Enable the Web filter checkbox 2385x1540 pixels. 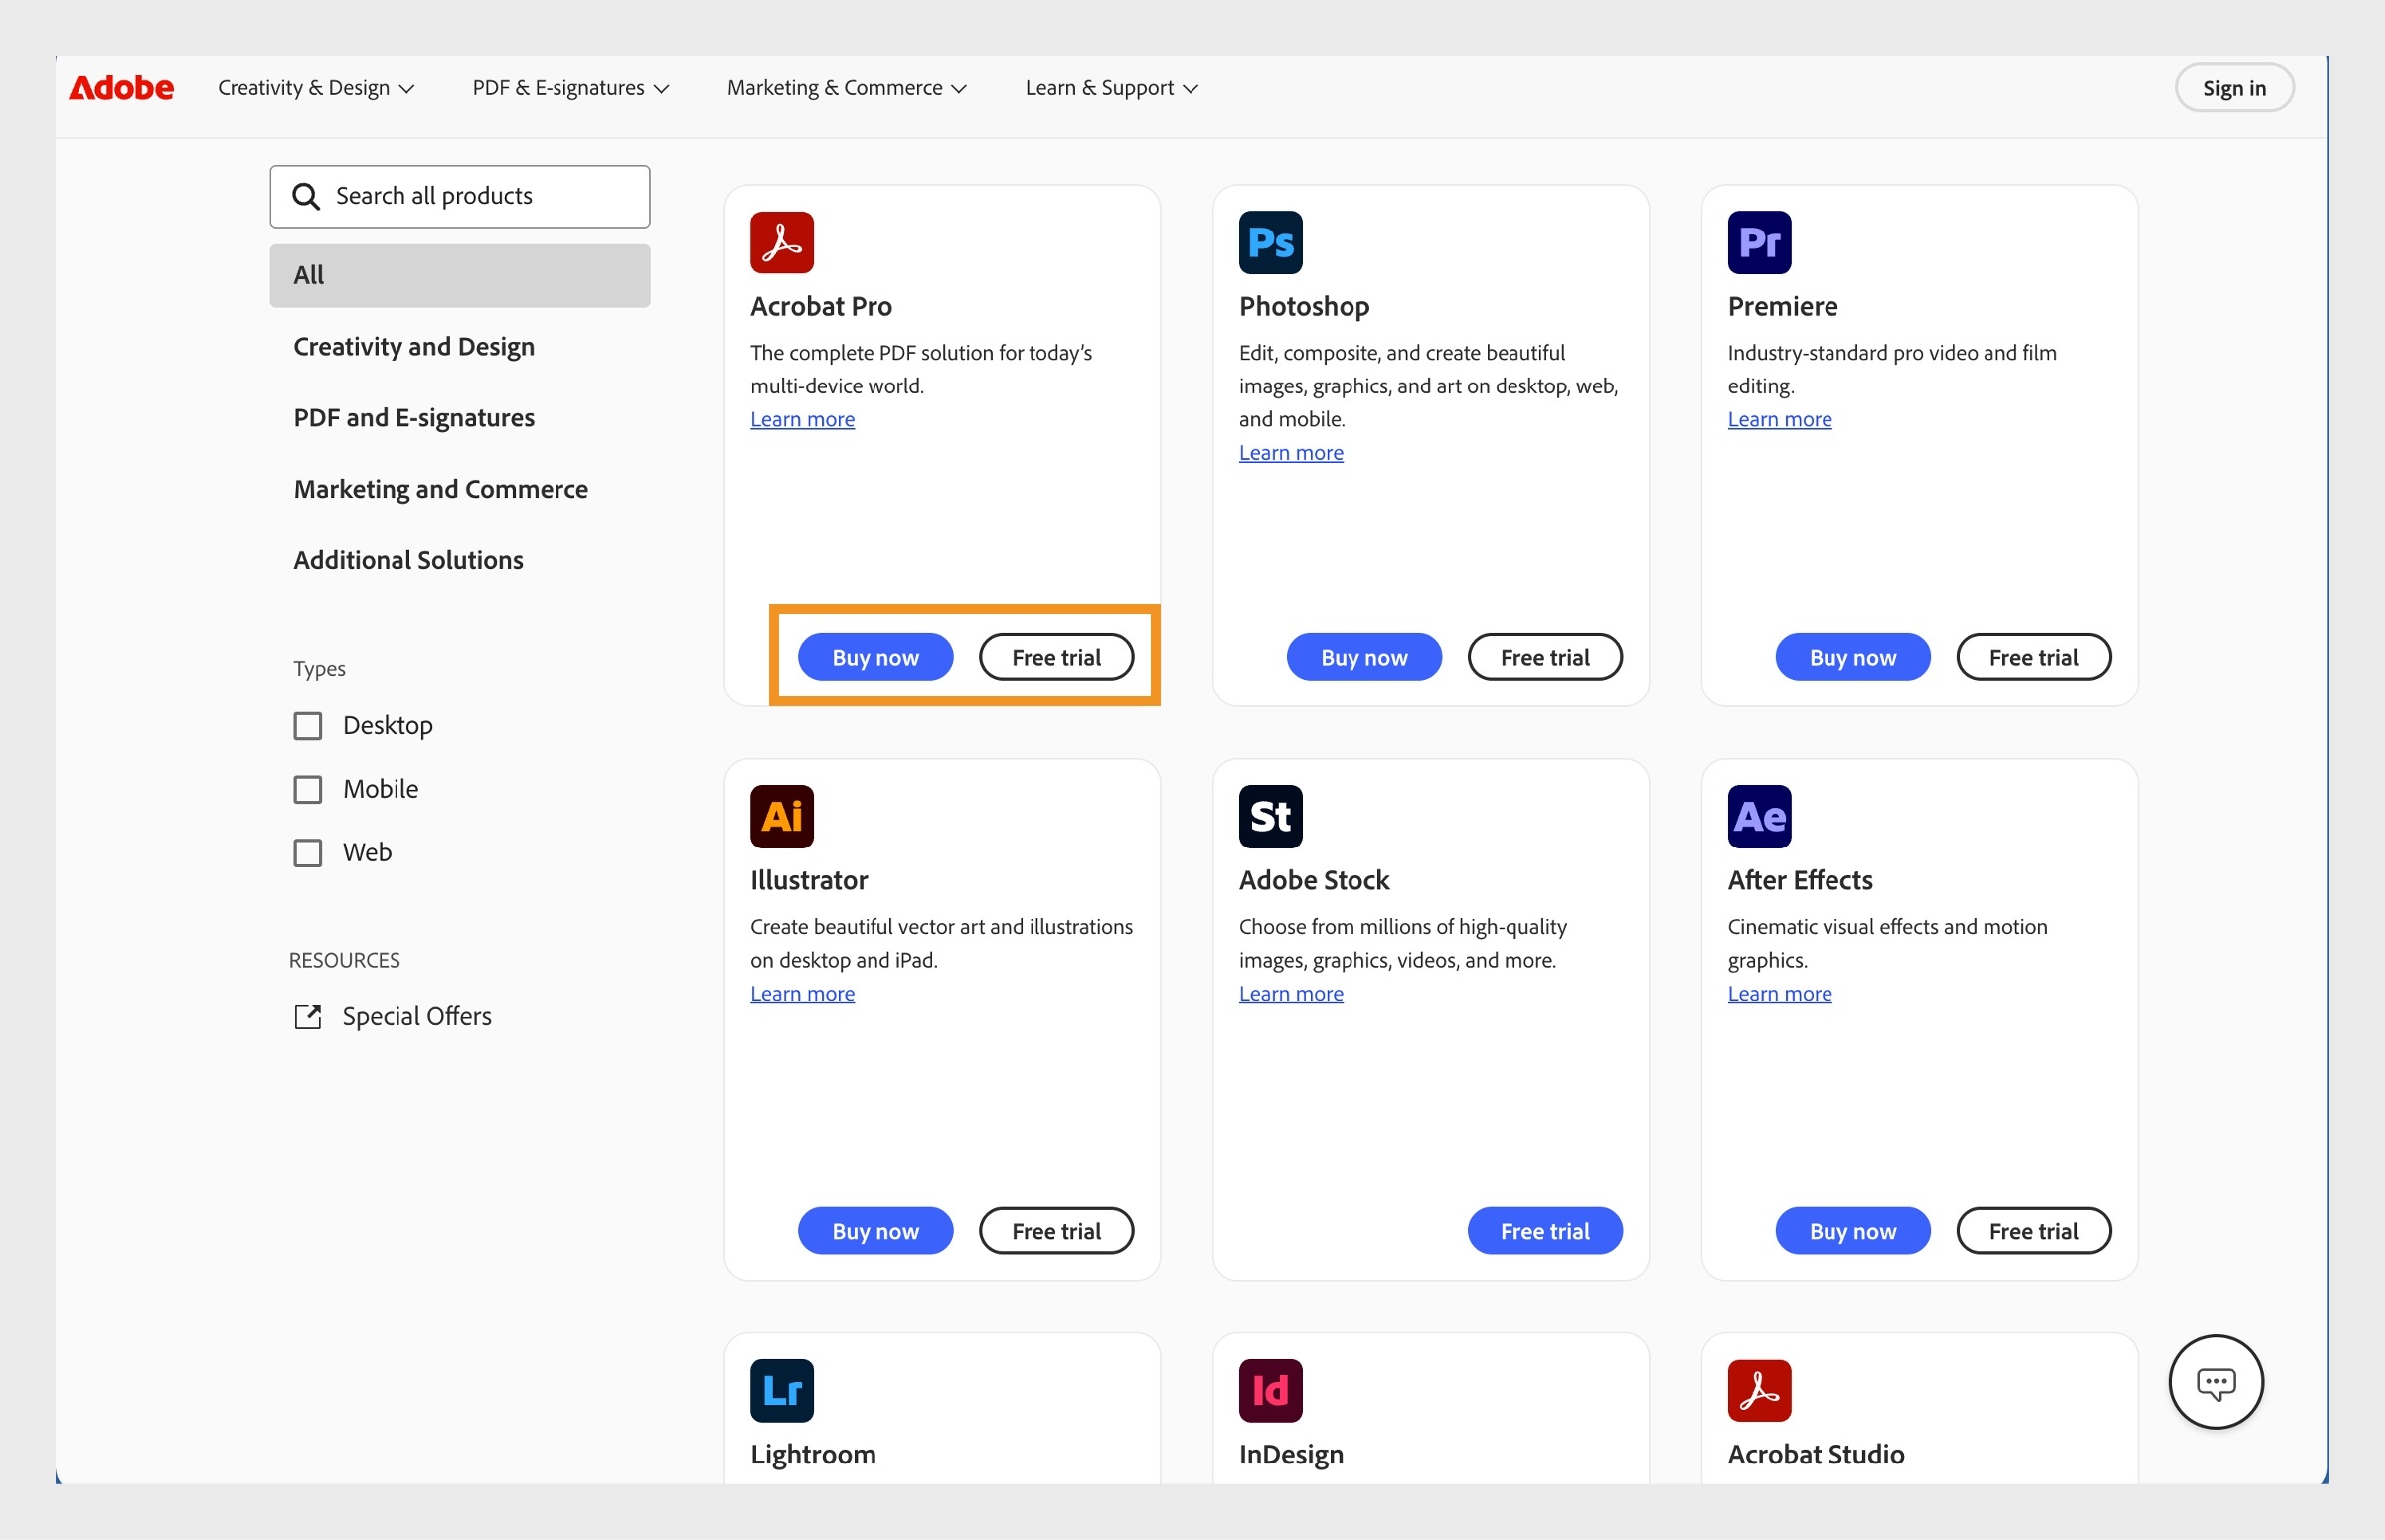point(307,853)
